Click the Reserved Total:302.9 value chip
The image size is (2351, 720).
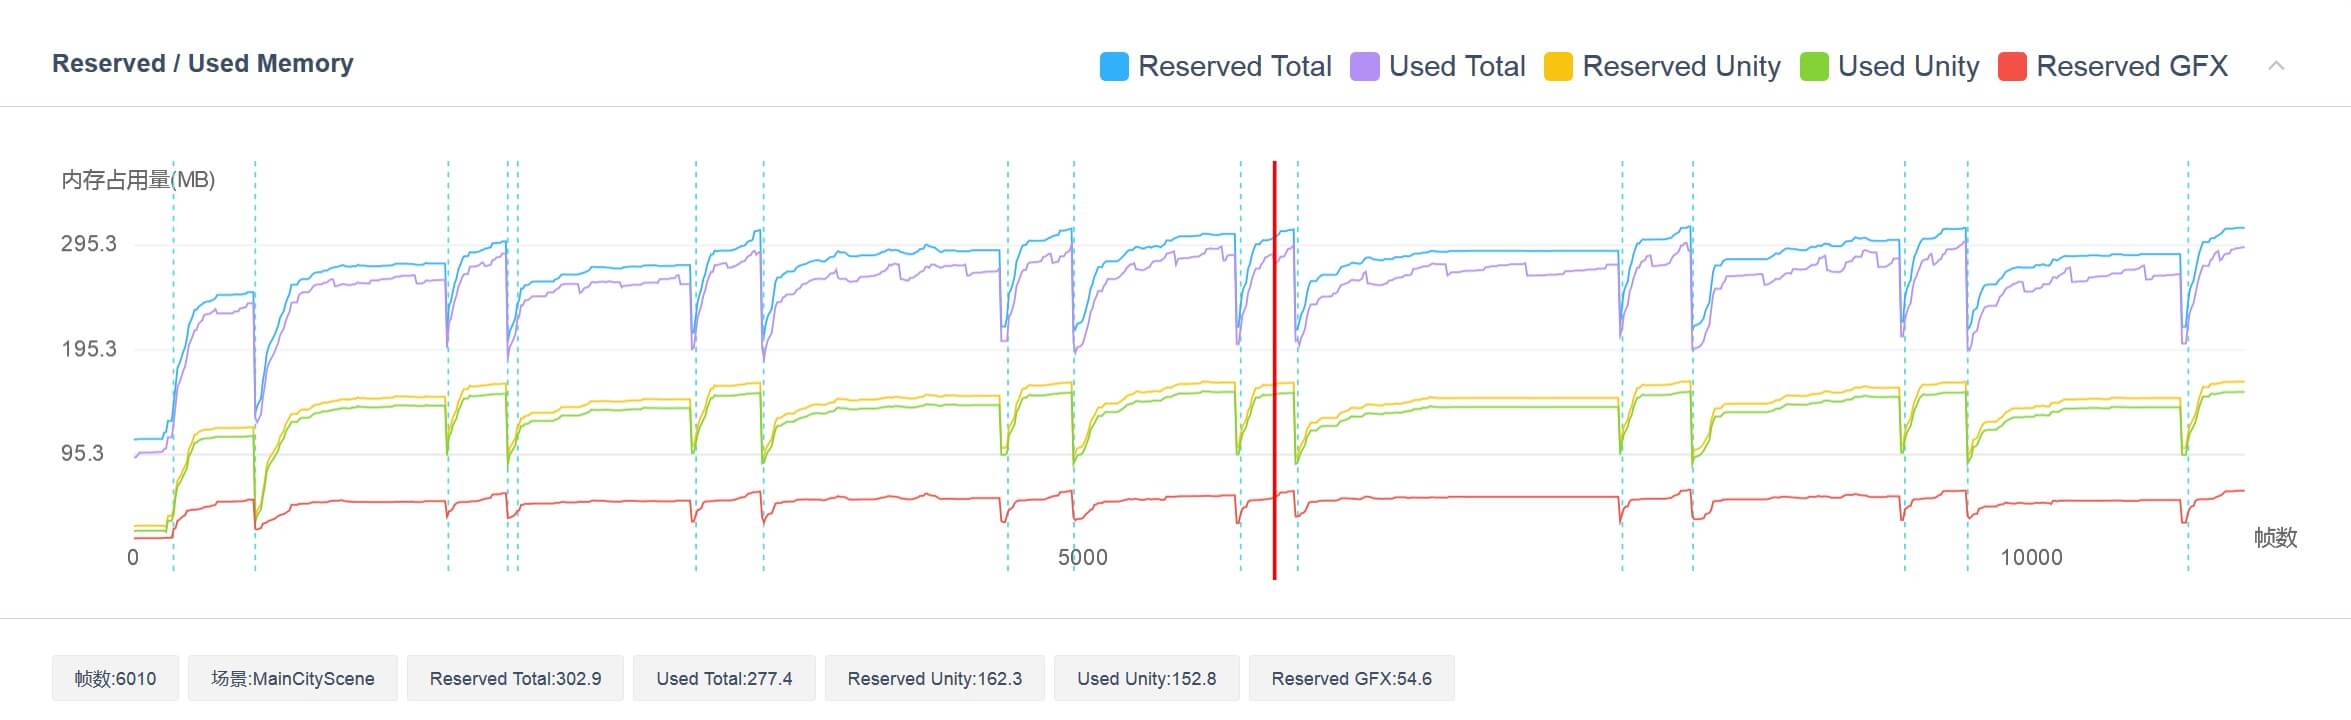[515, 679]
